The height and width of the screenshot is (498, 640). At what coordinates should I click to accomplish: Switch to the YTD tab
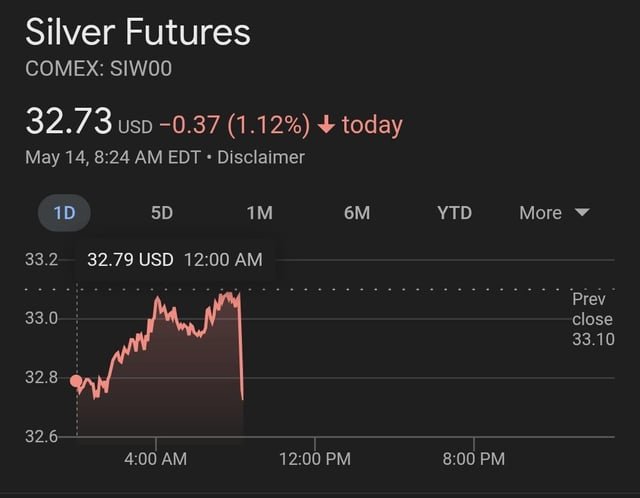click(454, 213)
